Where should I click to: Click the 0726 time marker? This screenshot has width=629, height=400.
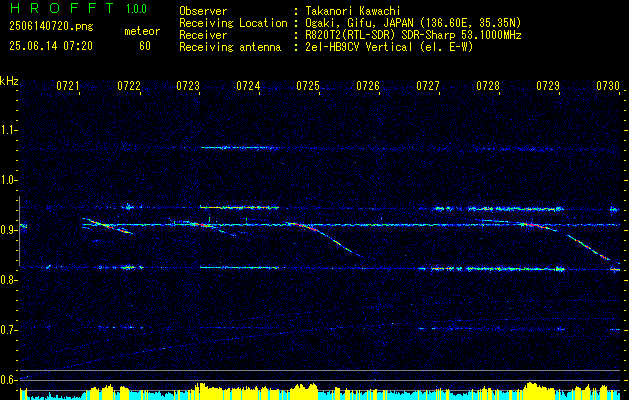[x=368, y=85]
